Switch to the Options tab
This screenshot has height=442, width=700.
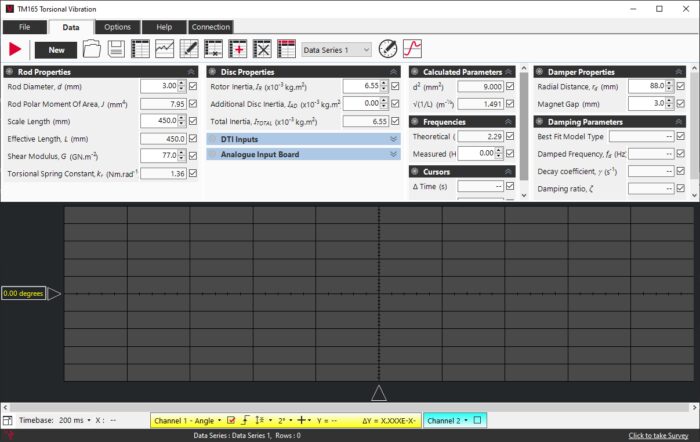[x=117, y=27]
